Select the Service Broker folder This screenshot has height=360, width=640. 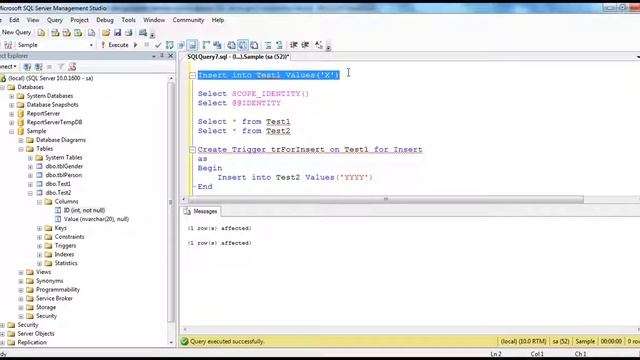(54, 298)
